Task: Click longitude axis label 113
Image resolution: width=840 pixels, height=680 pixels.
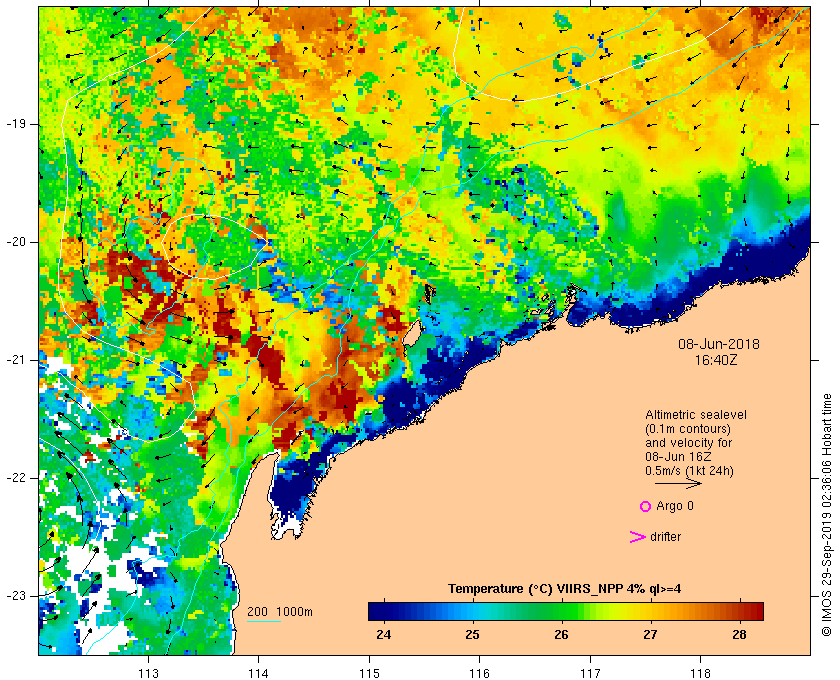Action: tap(148, 674)
